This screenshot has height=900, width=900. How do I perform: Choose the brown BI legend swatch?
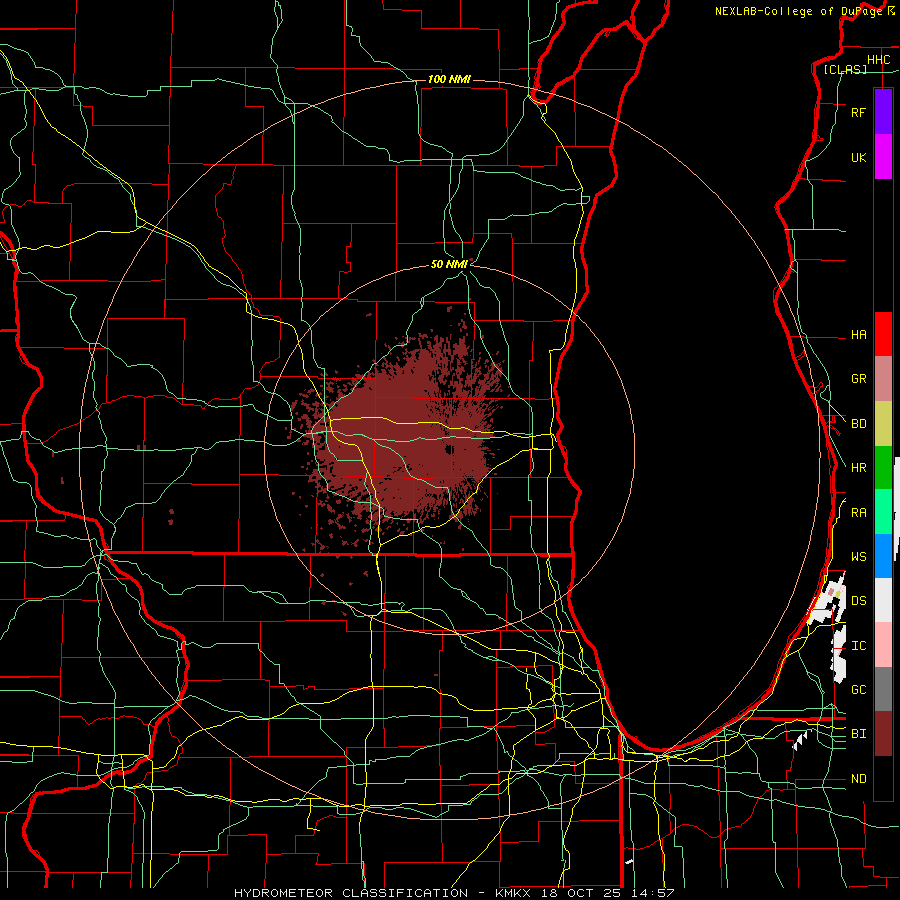[883, 734]
